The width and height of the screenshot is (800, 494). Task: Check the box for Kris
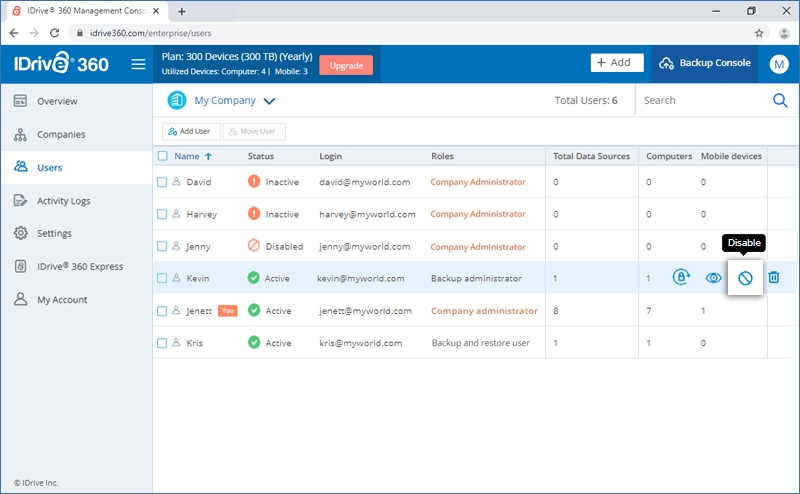click(x=162, y=343)
